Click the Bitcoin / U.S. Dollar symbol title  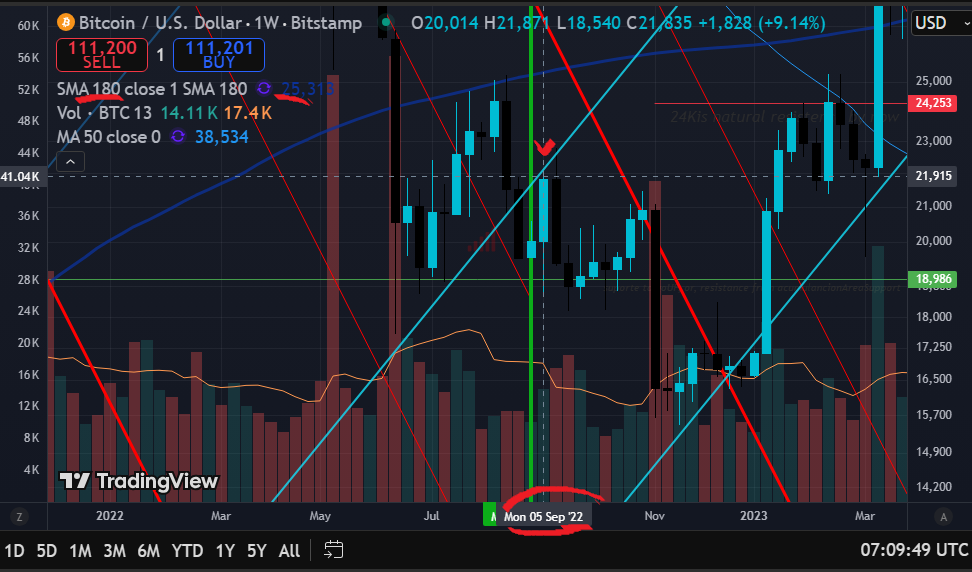[220, 23]
